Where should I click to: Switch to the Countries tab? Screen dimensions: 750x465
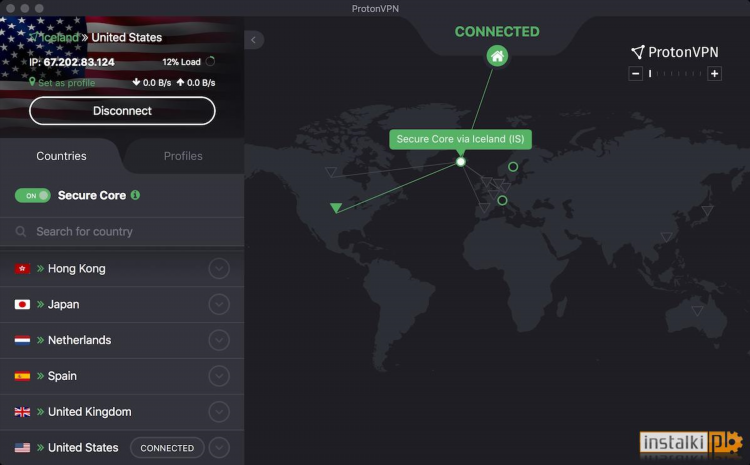pyautogui.click(x=61, y=156)
